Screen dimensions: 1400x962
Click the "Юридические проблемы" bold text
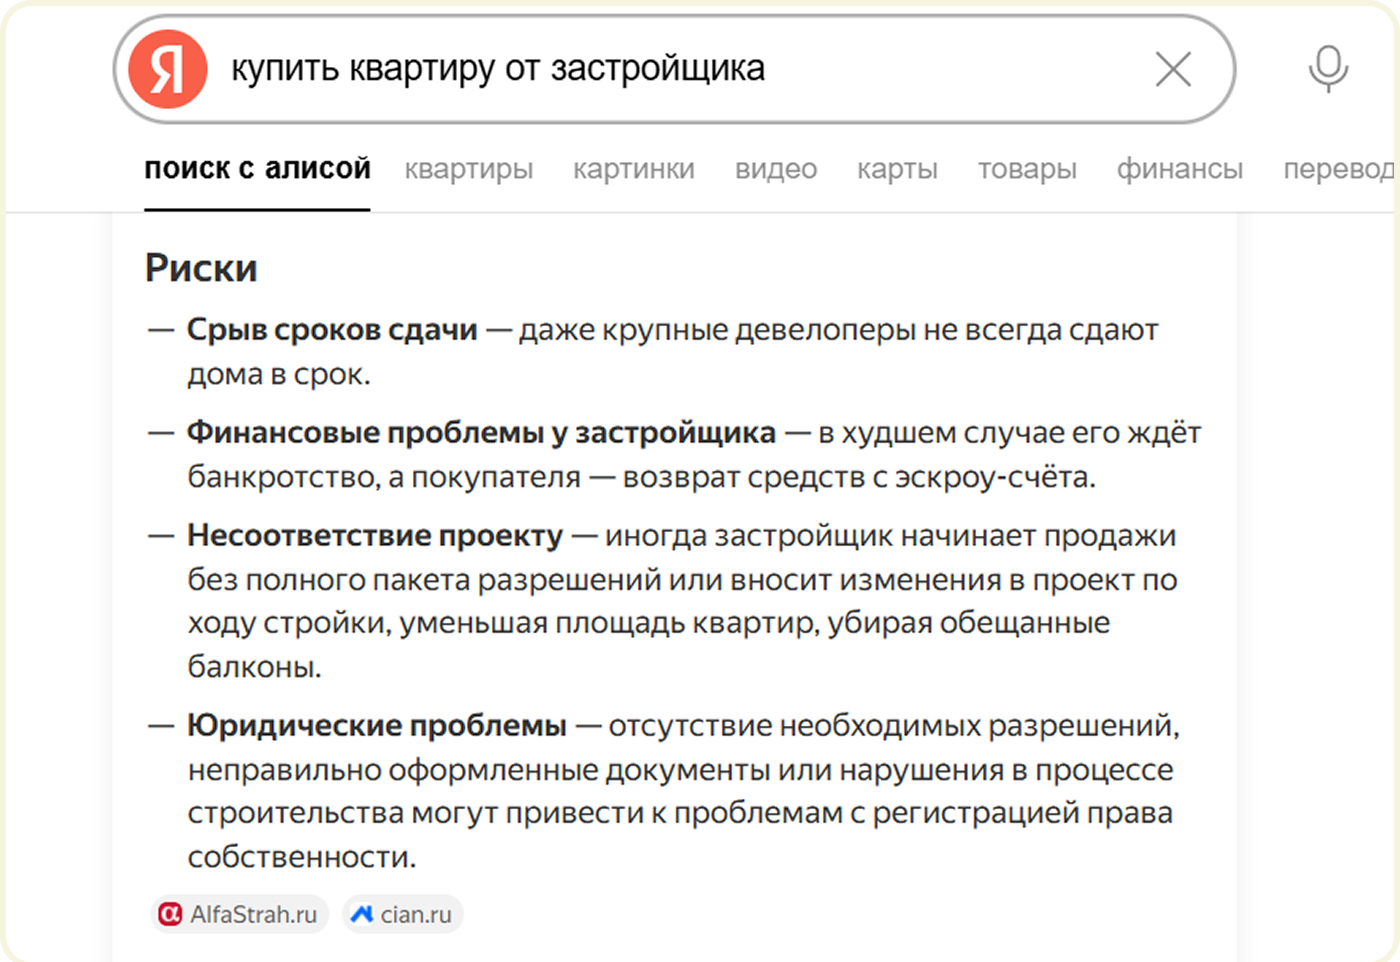pyautogui.click(x=377, y=725)
